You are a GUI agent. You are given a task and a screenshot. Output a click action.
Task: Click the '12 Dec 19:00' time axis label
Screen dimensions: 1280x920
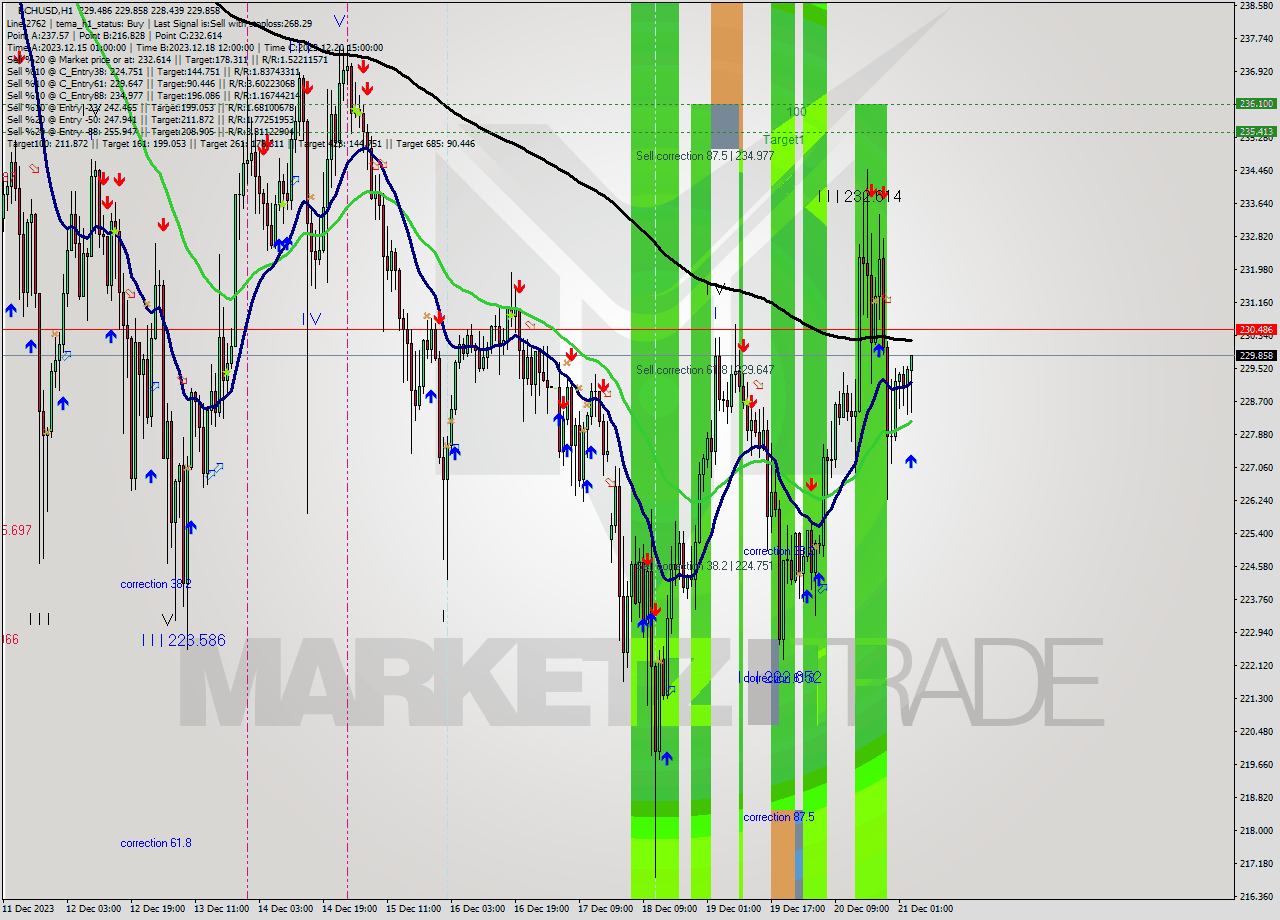[x=156, y=909]
